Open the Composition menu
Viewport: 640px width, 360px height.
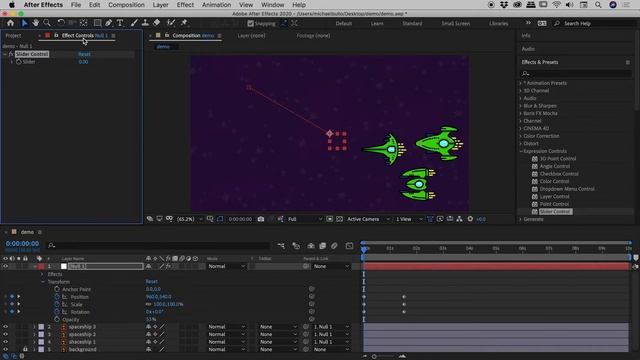pyautogui.click(x=126, y=5)
